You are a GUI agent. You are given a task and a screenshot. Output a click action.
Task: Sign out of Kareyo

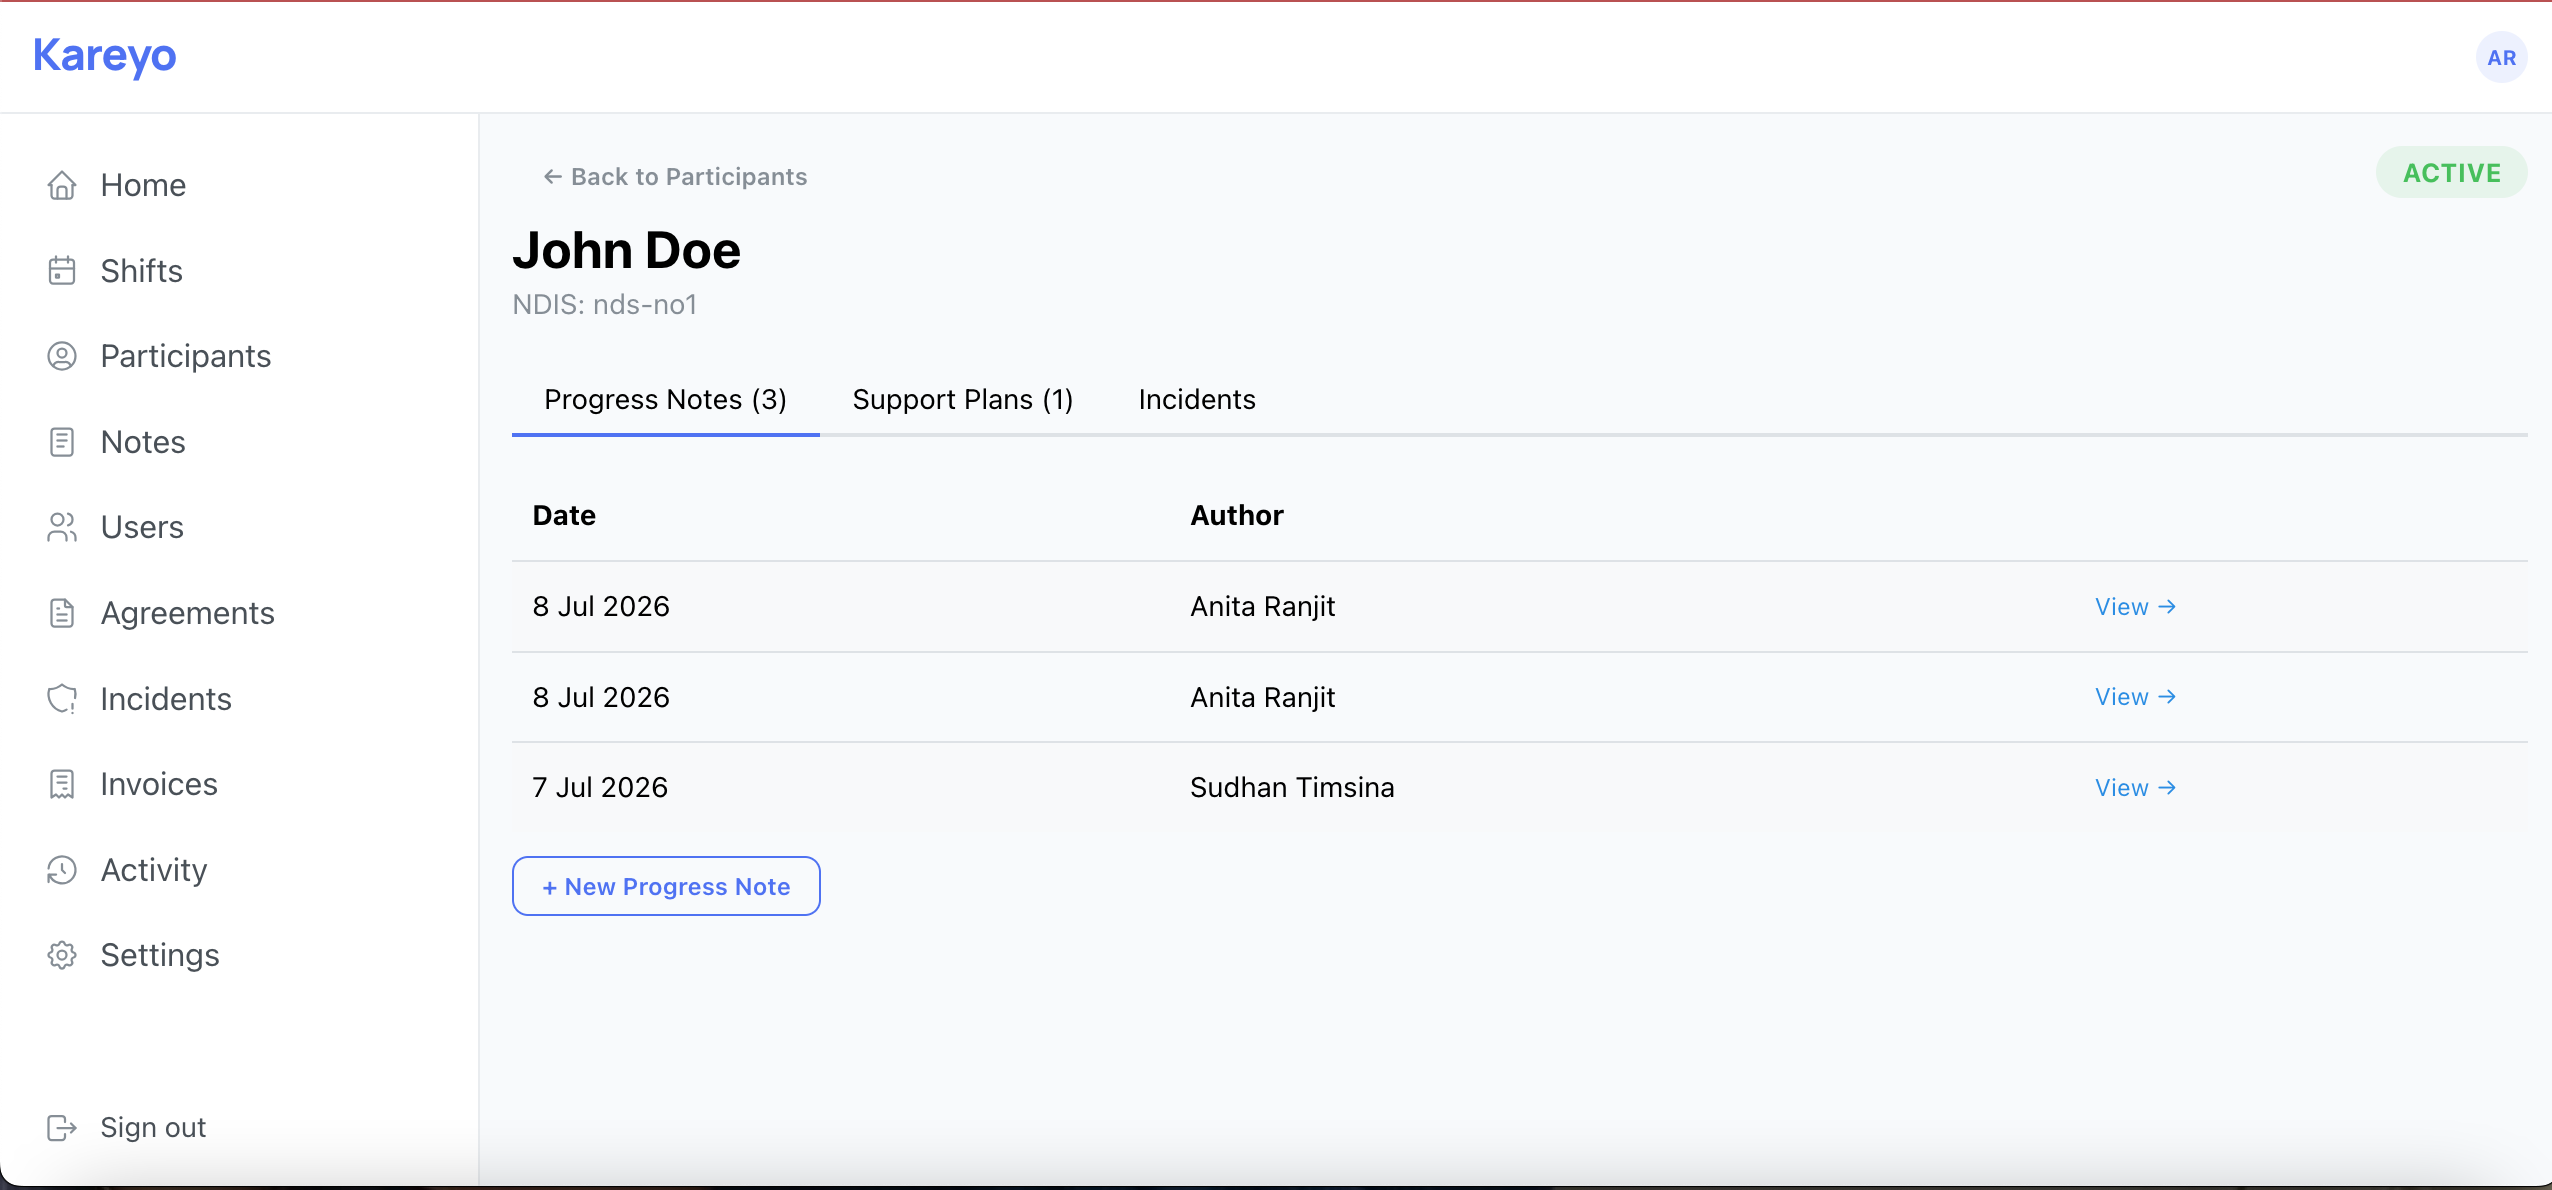tap(153, 1127)
